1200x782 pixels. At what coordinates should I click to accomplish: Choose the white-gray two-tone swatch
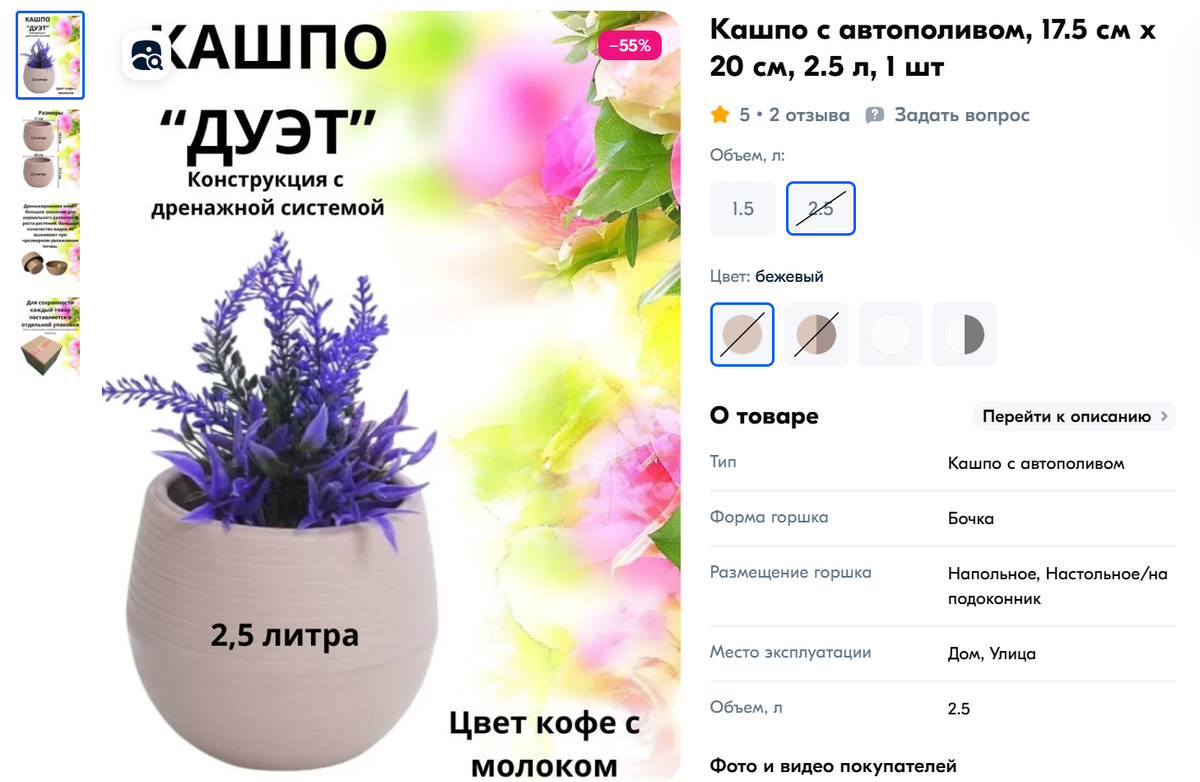964,334
